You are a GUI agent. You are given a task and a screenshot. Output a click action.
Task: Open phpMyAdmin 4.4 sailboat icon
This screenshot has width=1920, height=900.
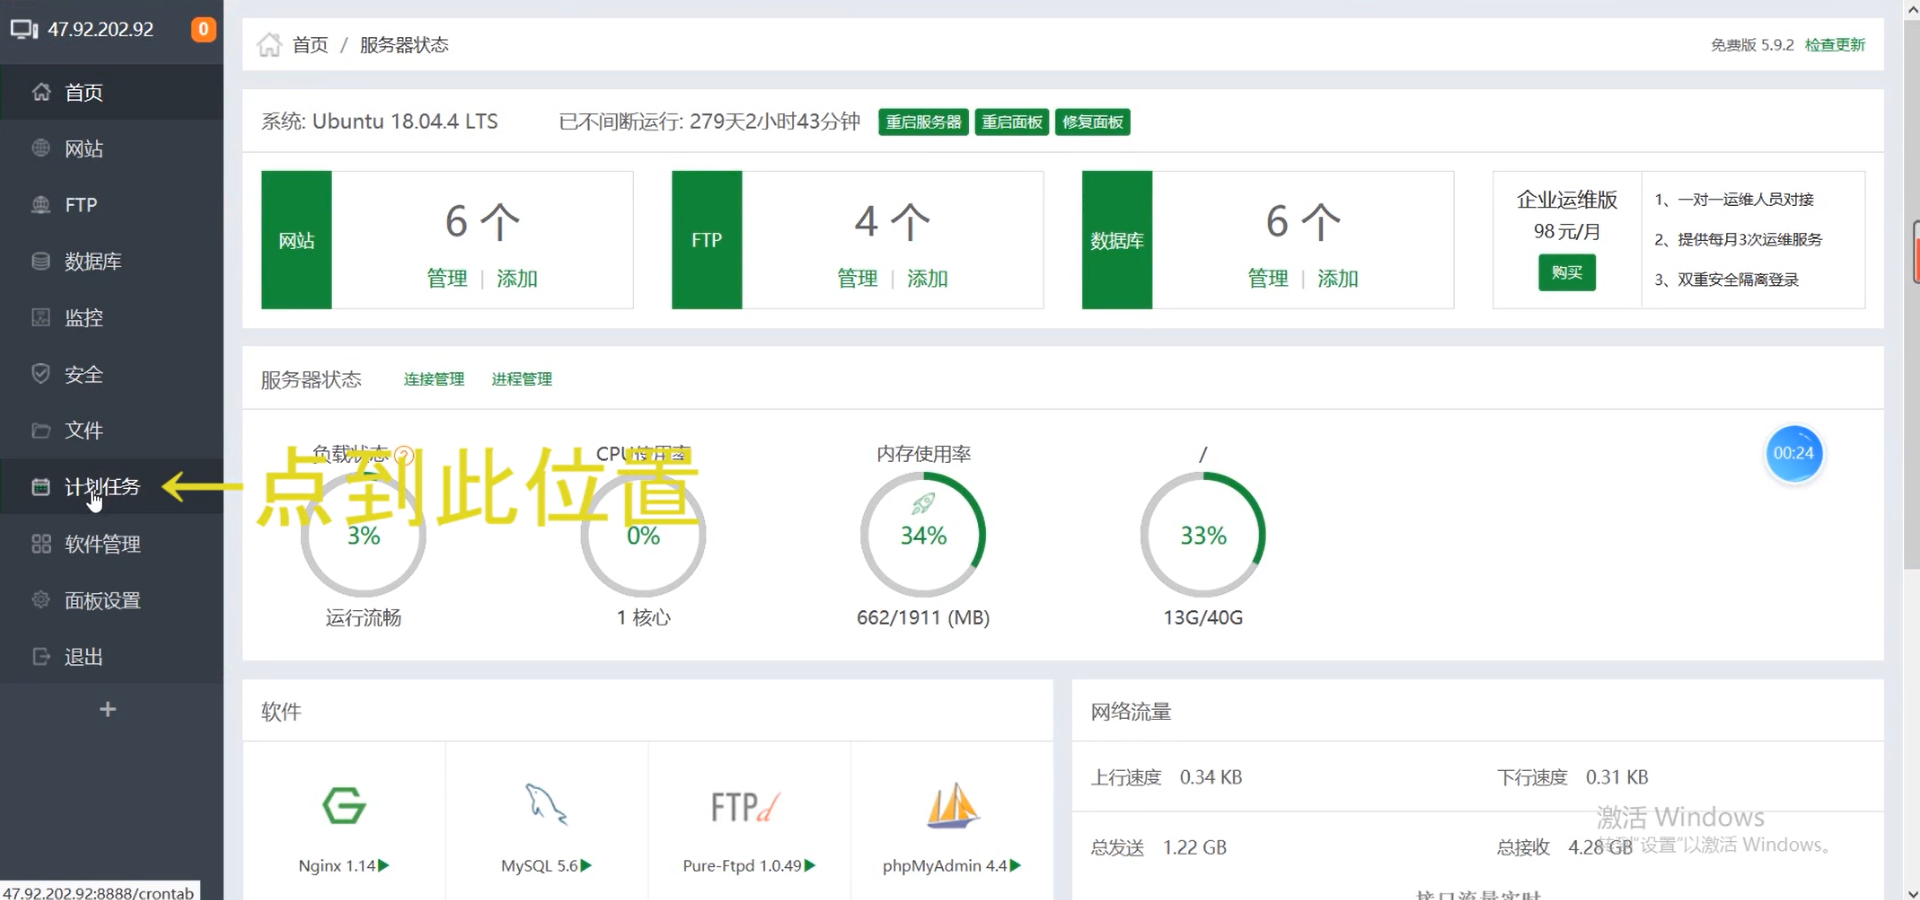[x=952, y=805]
